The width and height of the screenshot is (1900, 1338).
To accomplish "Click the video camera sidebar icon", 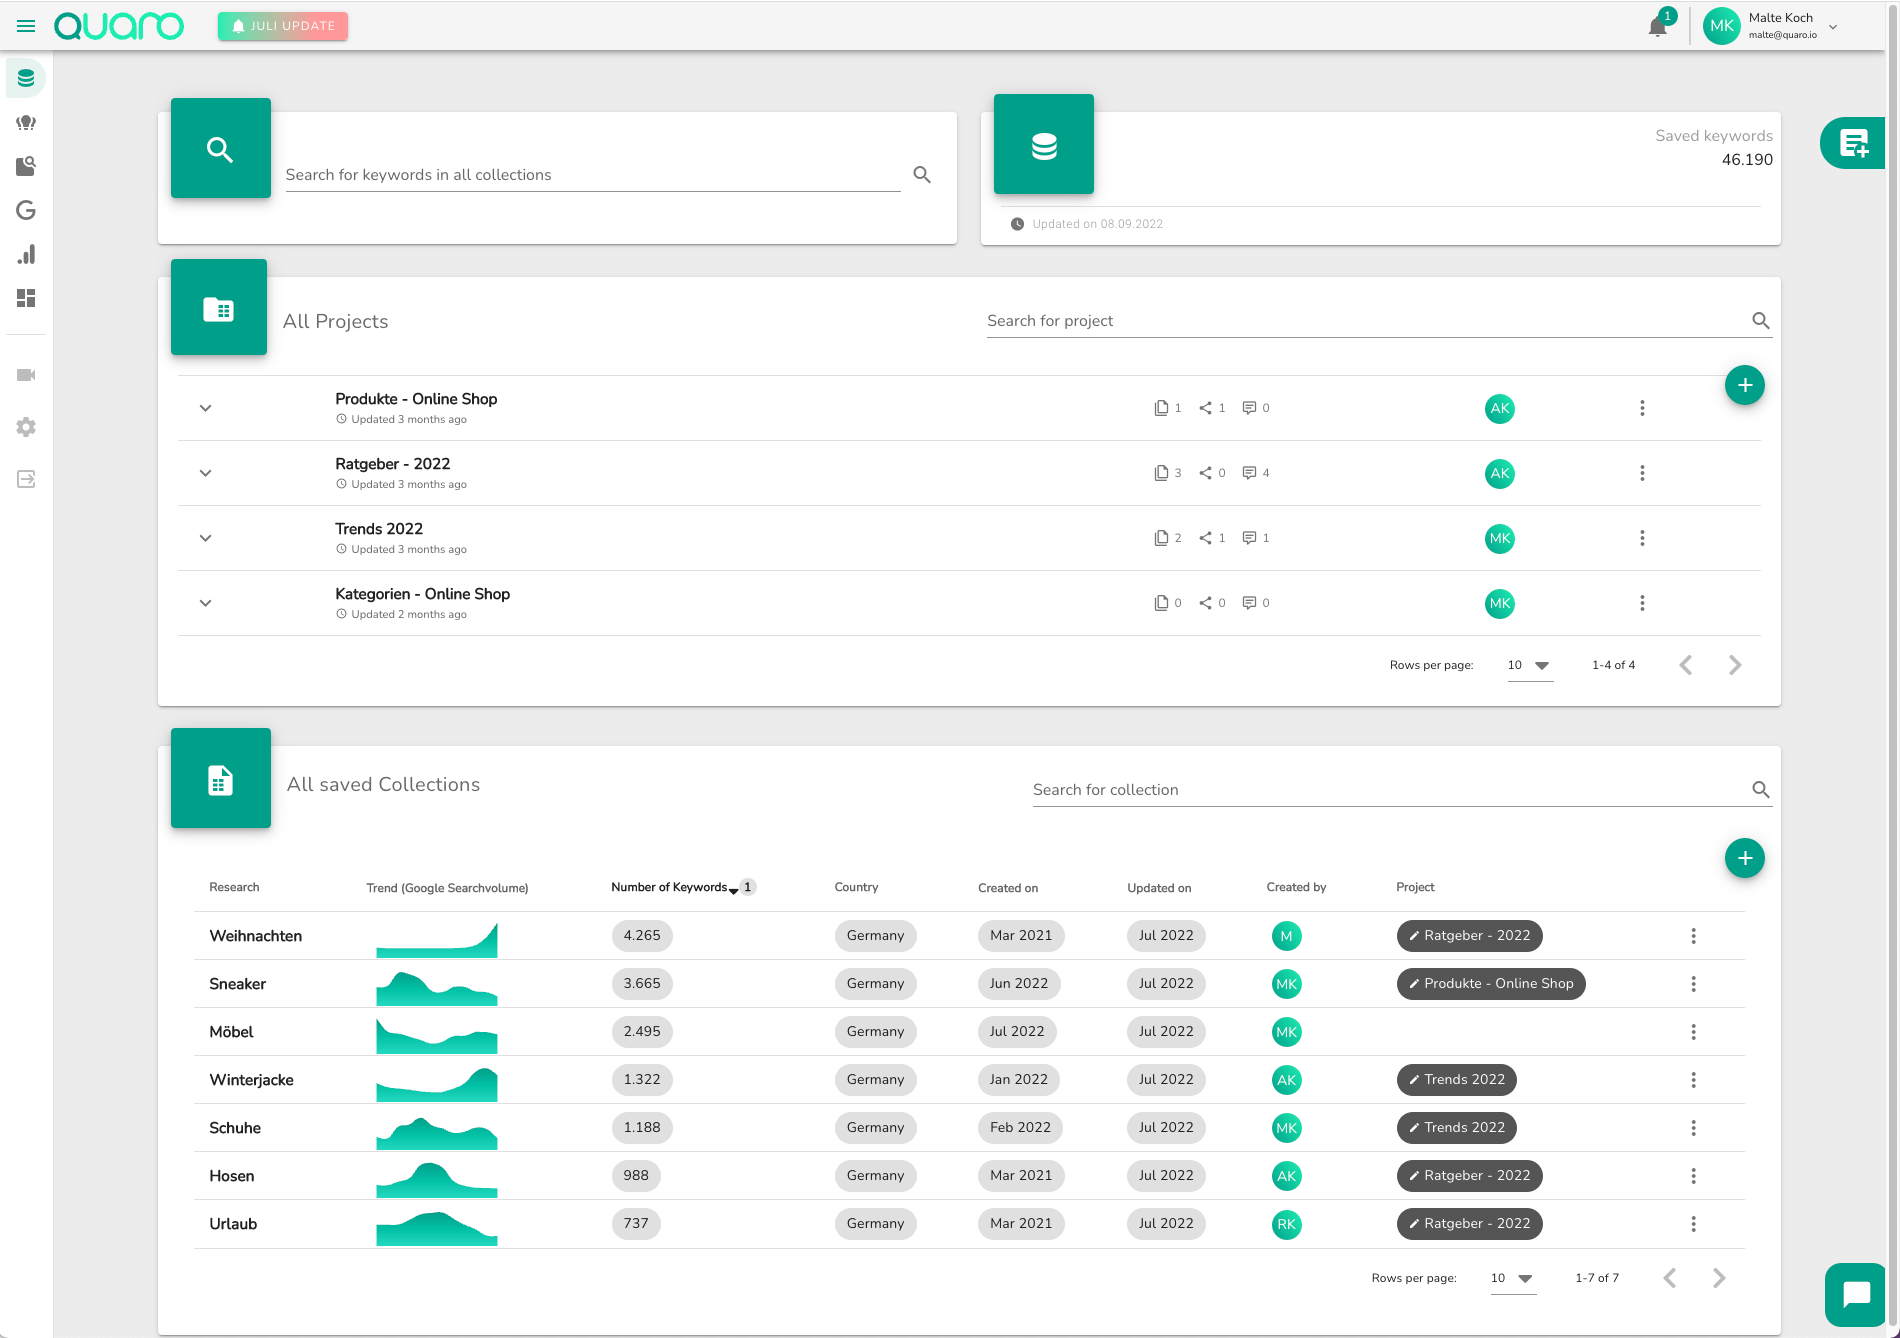I will click(x=26, y=375).
